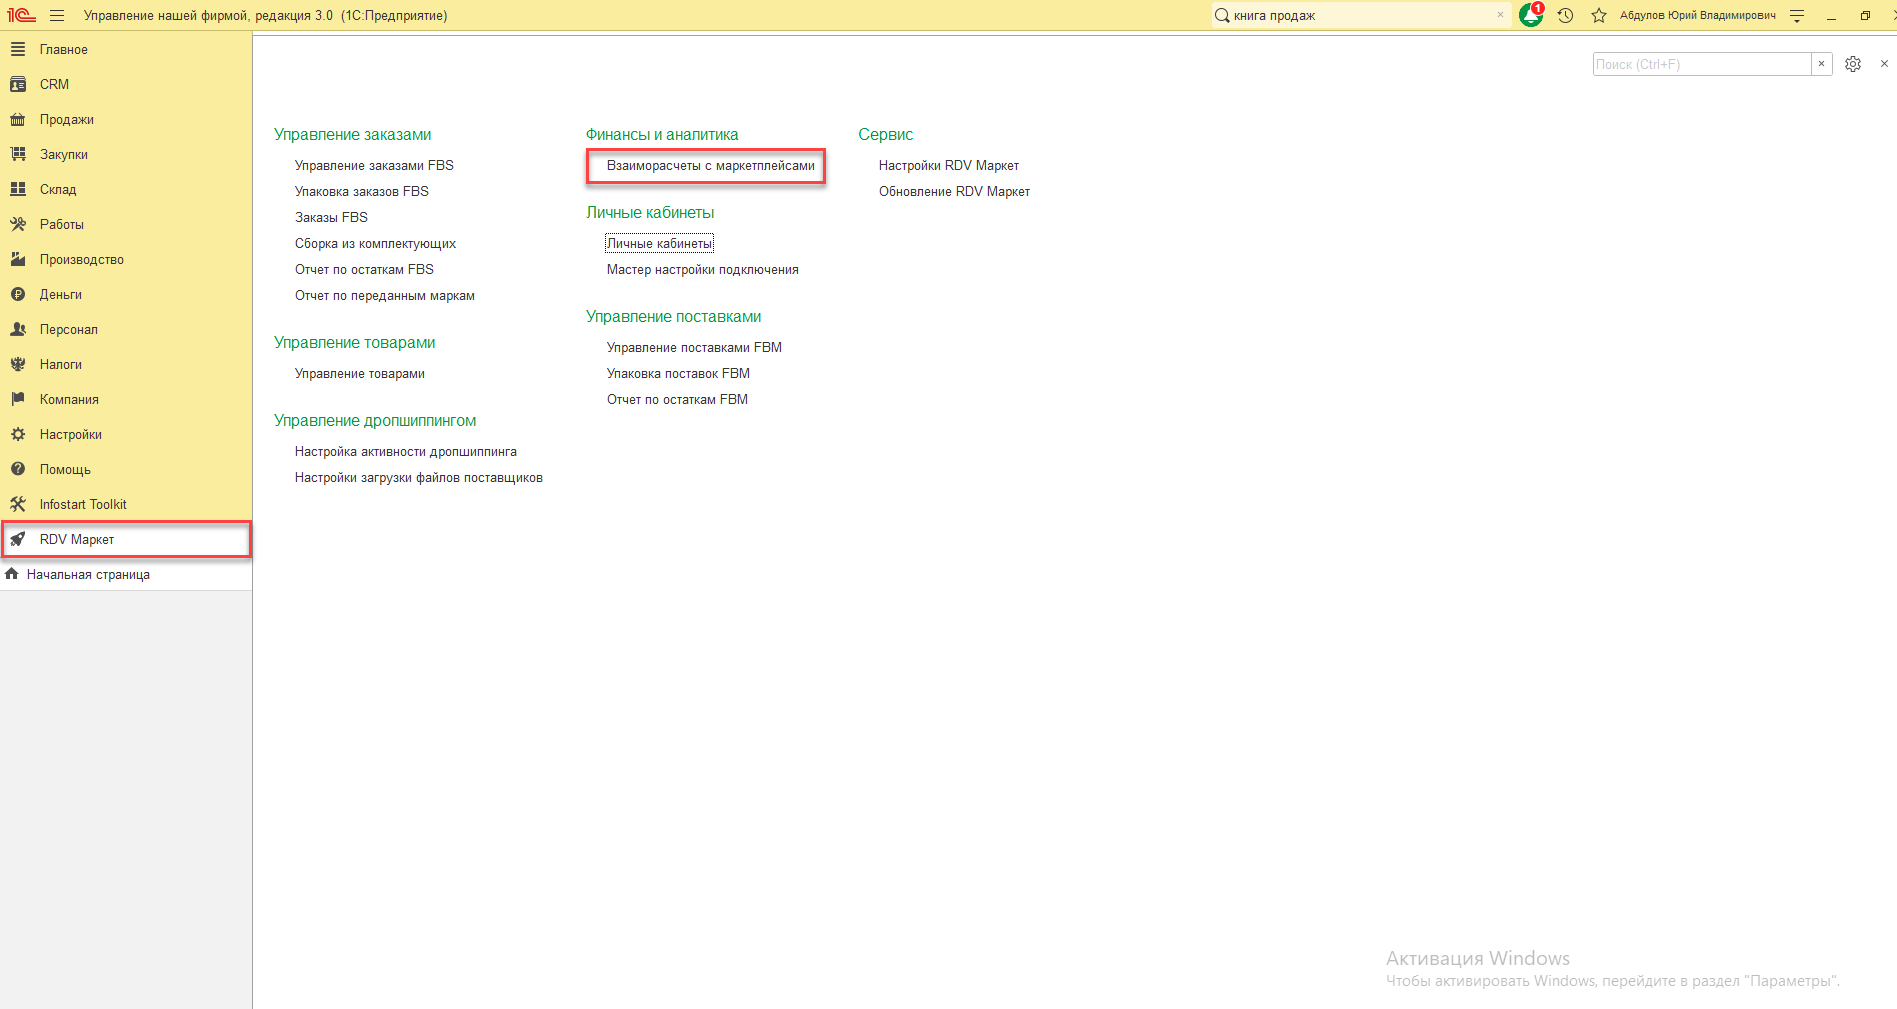The image size is (1897, 1009).
Task: Open the service settings menu icon
Action: [1797, 16]
